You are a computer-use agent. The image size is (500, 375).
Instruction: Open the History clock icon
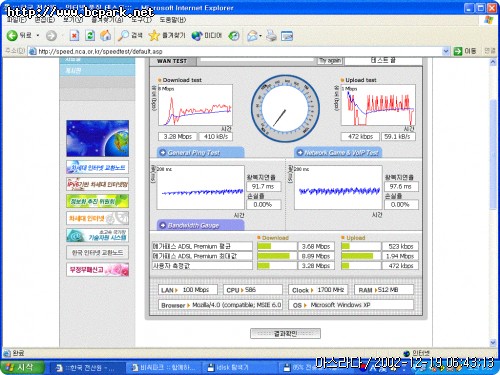click(234, 36)
